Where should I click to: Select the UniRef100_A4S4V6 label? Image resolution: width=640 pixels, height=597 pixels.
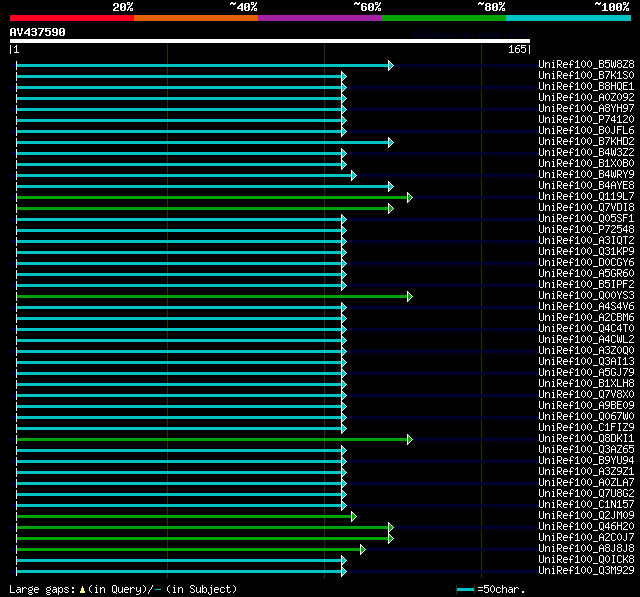pyautogui.click(x=586, y=307)
